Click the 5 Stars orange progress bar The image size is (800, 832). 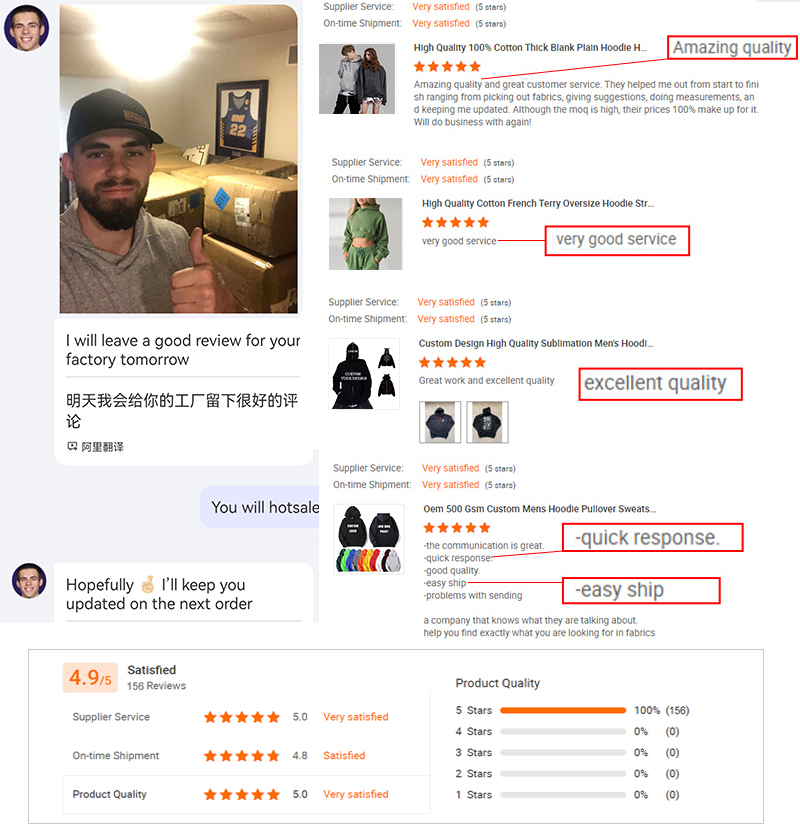pyautogui.click(x=563, y=710)
